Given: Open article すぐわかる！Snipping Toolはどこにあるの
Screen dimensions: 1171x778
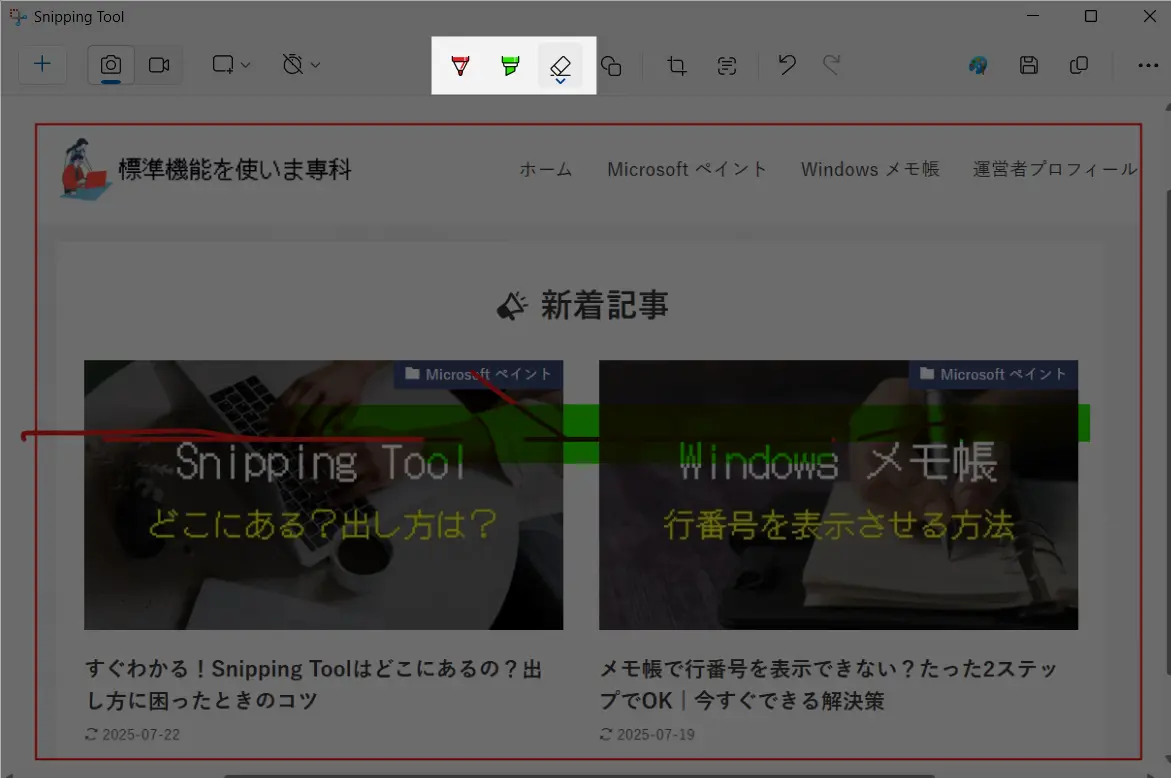Looking at the screenshot, I should click(314, 684).
